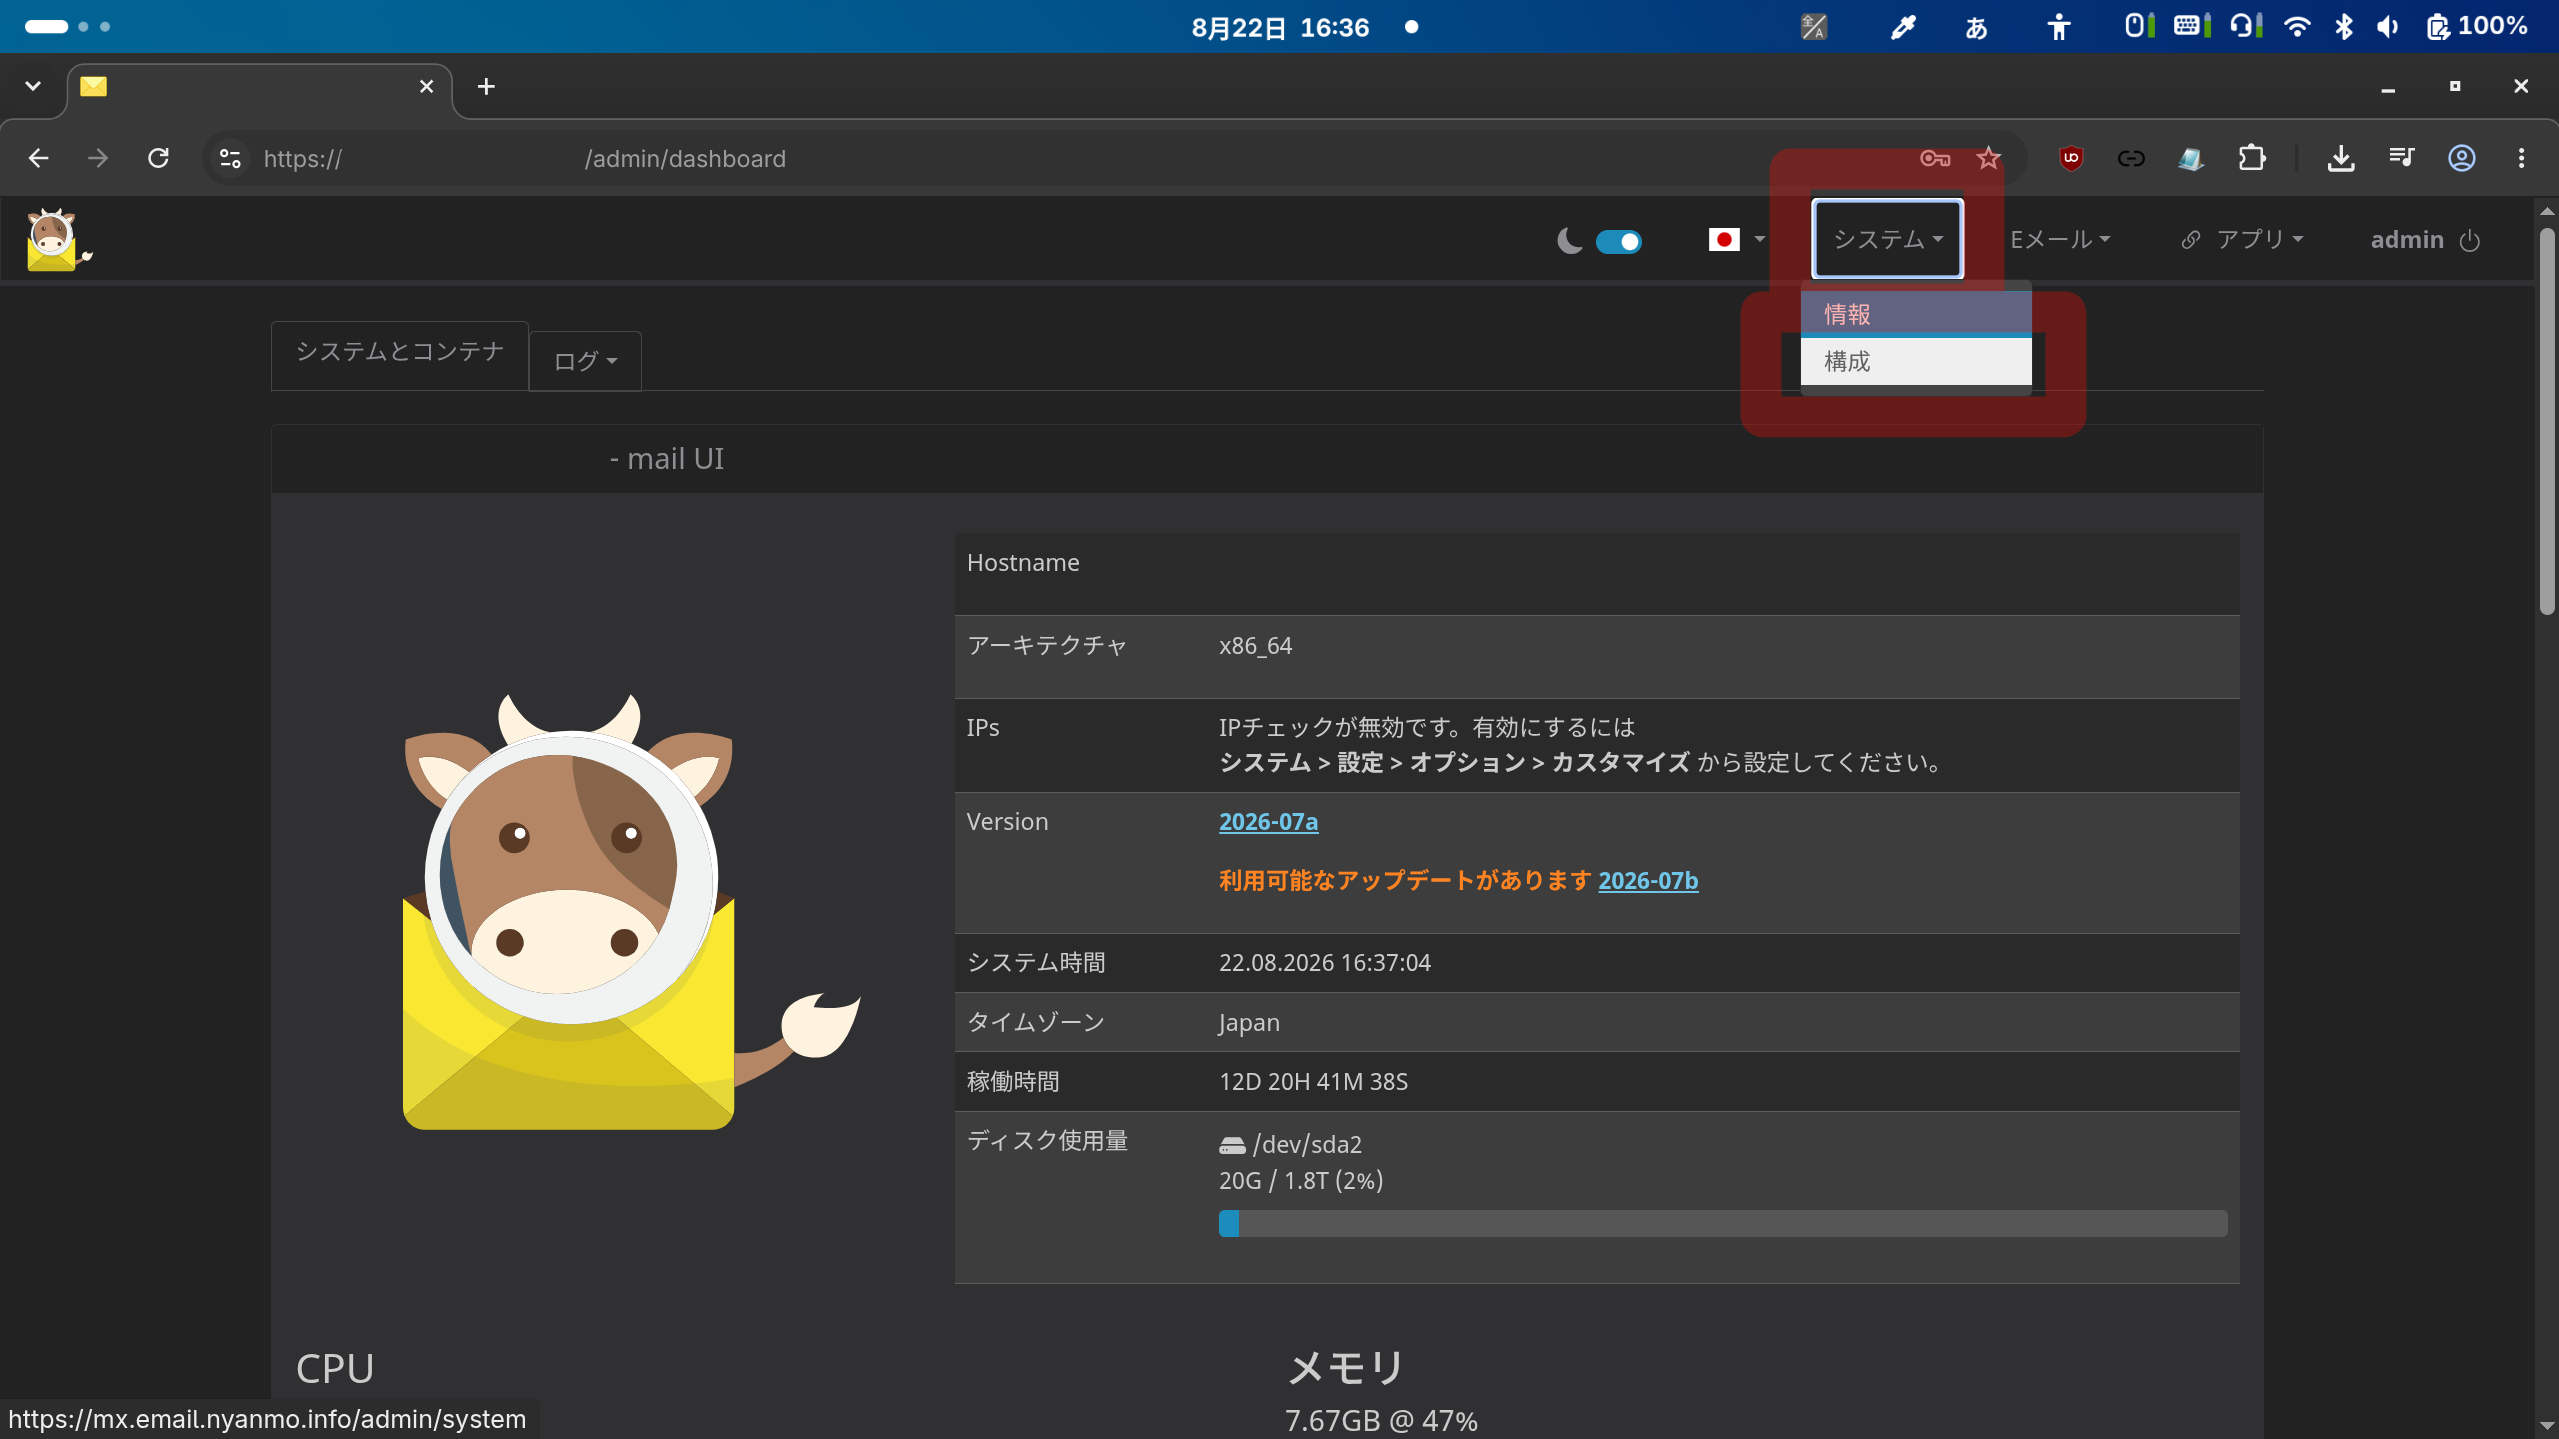Open the media controls playlist icon
The width and height of the screenshot is (2559, 1439).
coord(2401,158)
